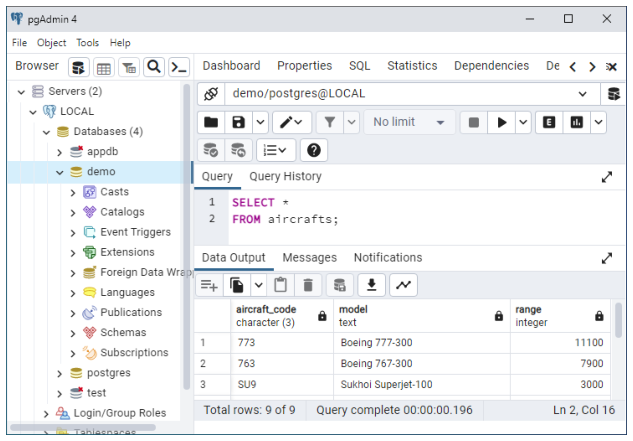This screenshot has width=633, height=441.
Task: Switch to the Dependencies tab
Action: pos(491,66)
